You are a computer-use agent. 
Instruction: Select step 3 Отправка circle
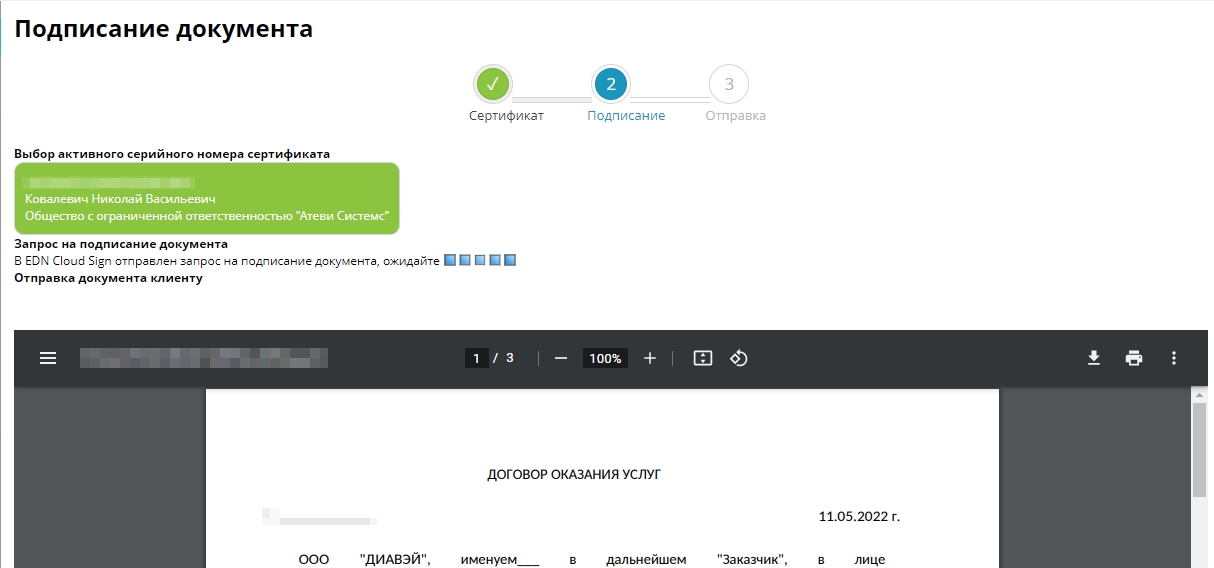click(729, 85)
